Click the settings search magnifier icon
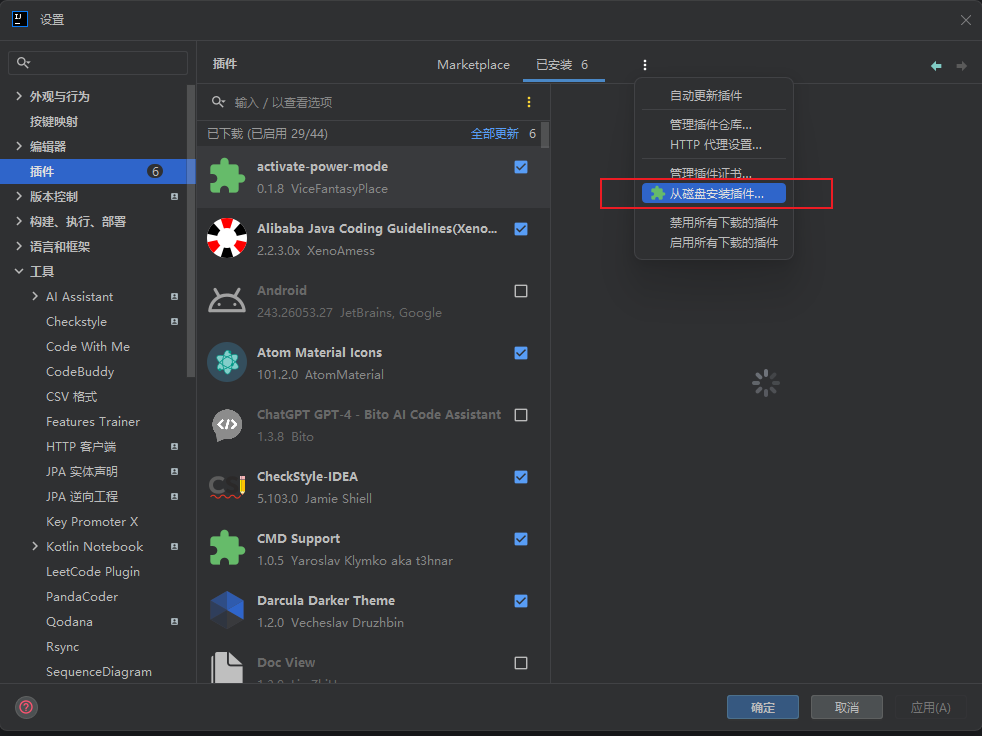 pos(23,63)
